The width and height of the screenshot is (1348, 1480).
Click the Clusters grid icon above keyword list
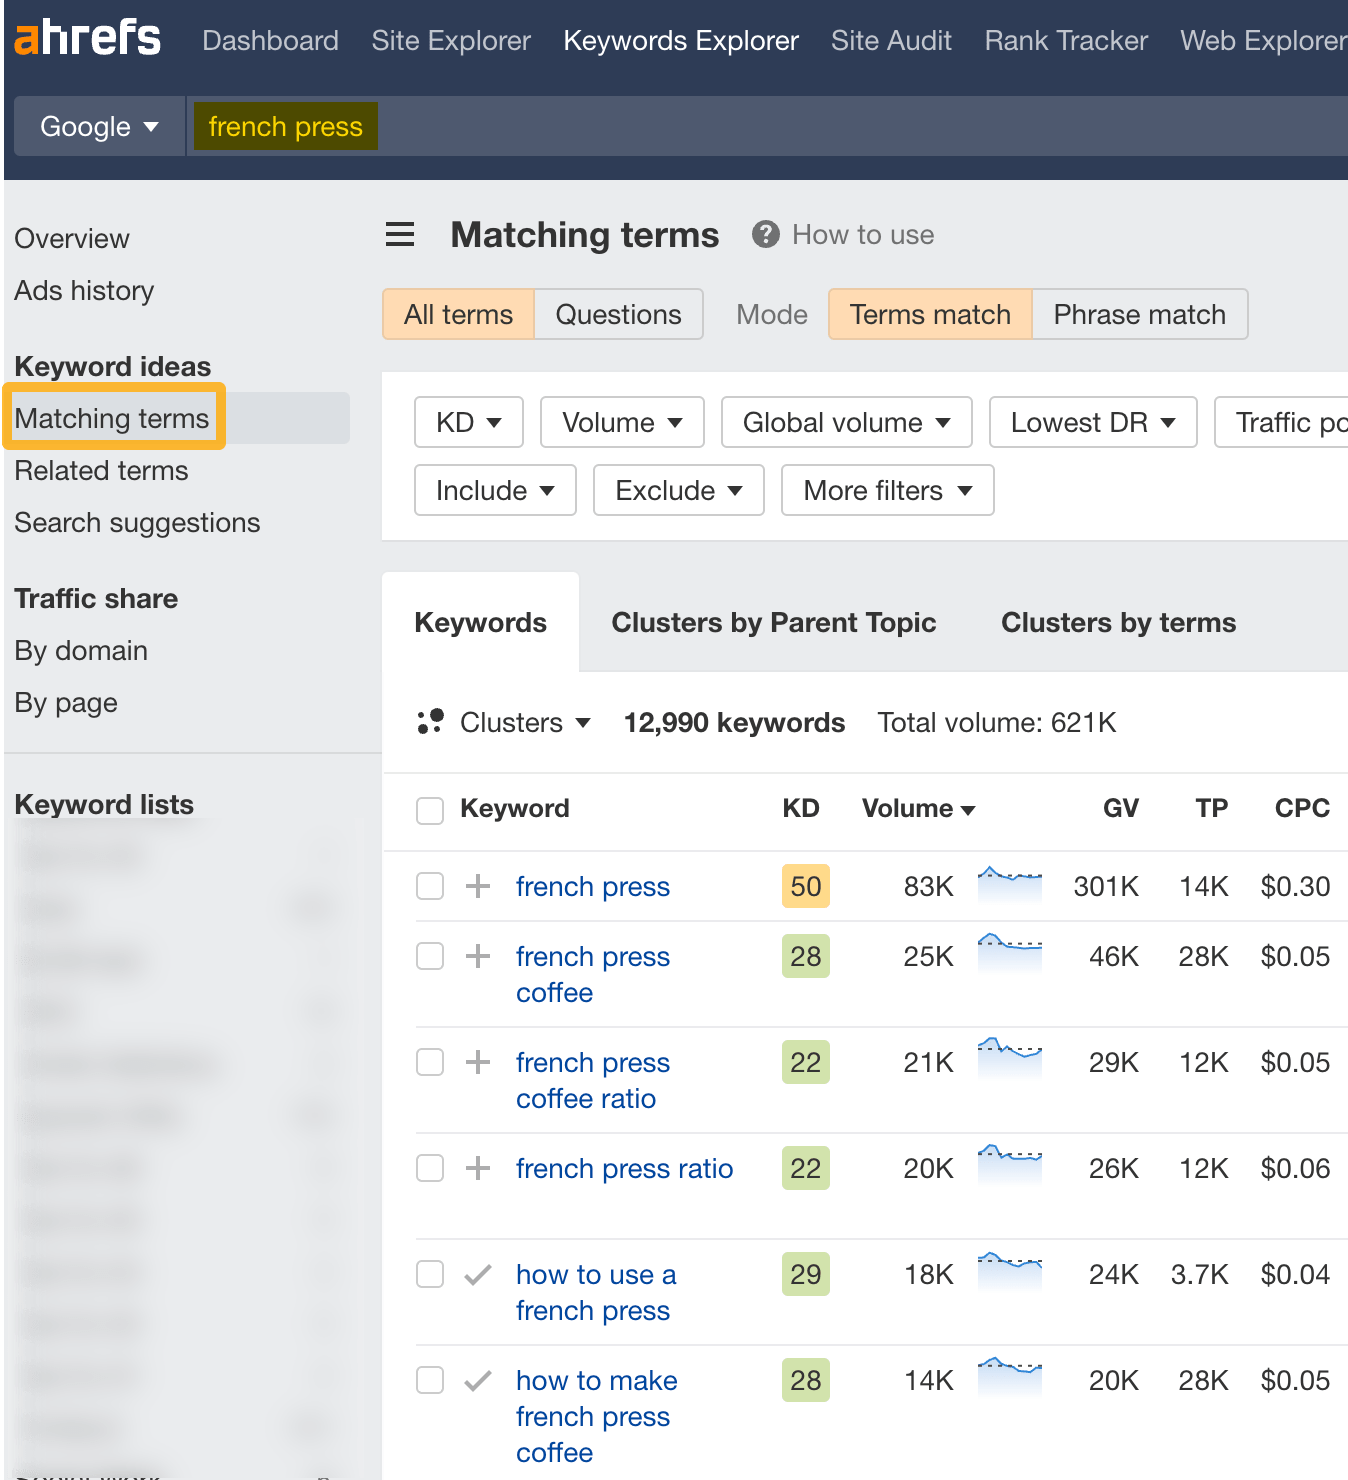[x=430, y=721]
